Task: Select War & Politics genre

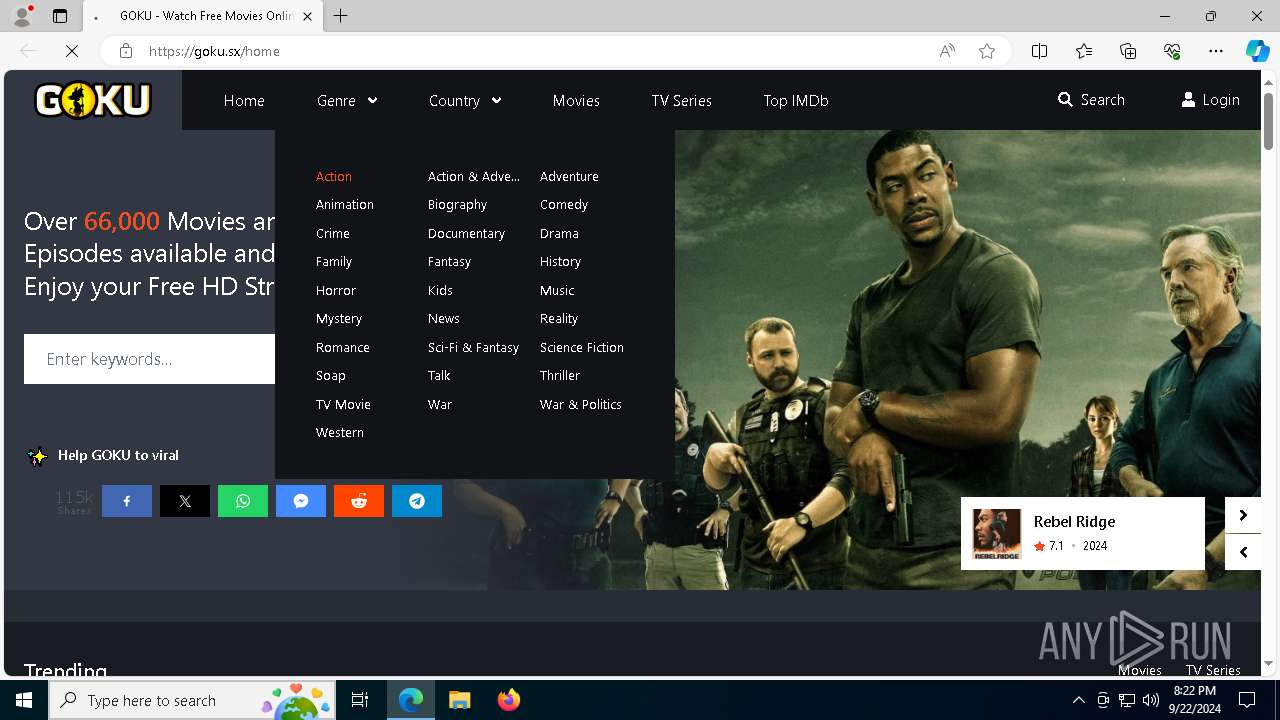Action: [581, 404]
